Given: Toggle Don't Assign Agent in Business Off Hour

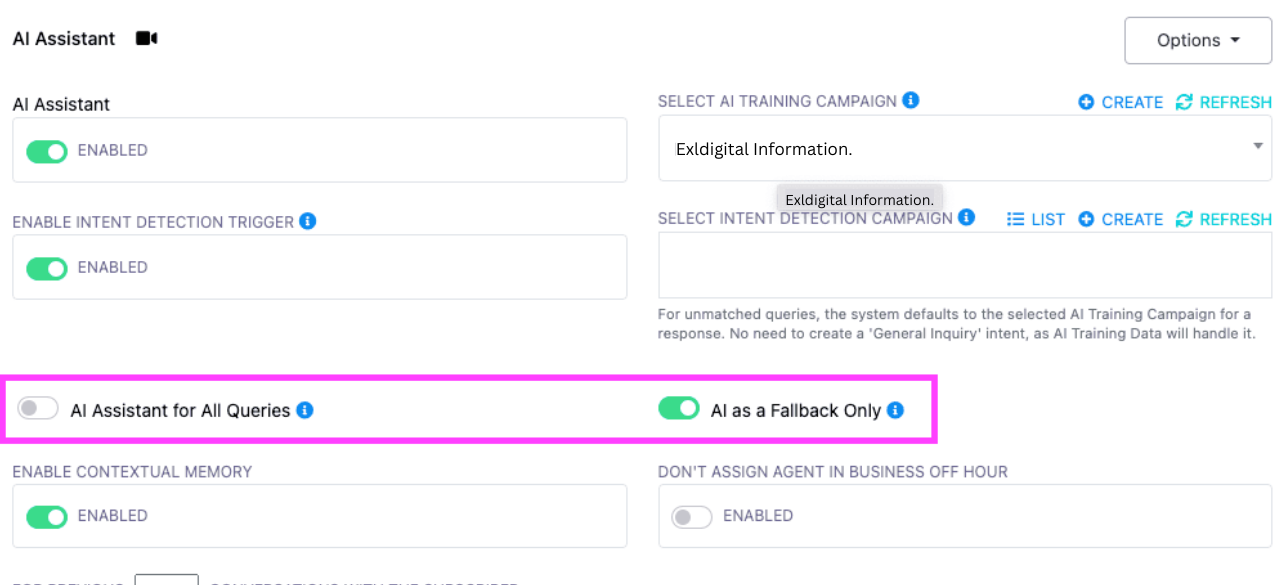Looking at the screenshot, I should 691,517.
